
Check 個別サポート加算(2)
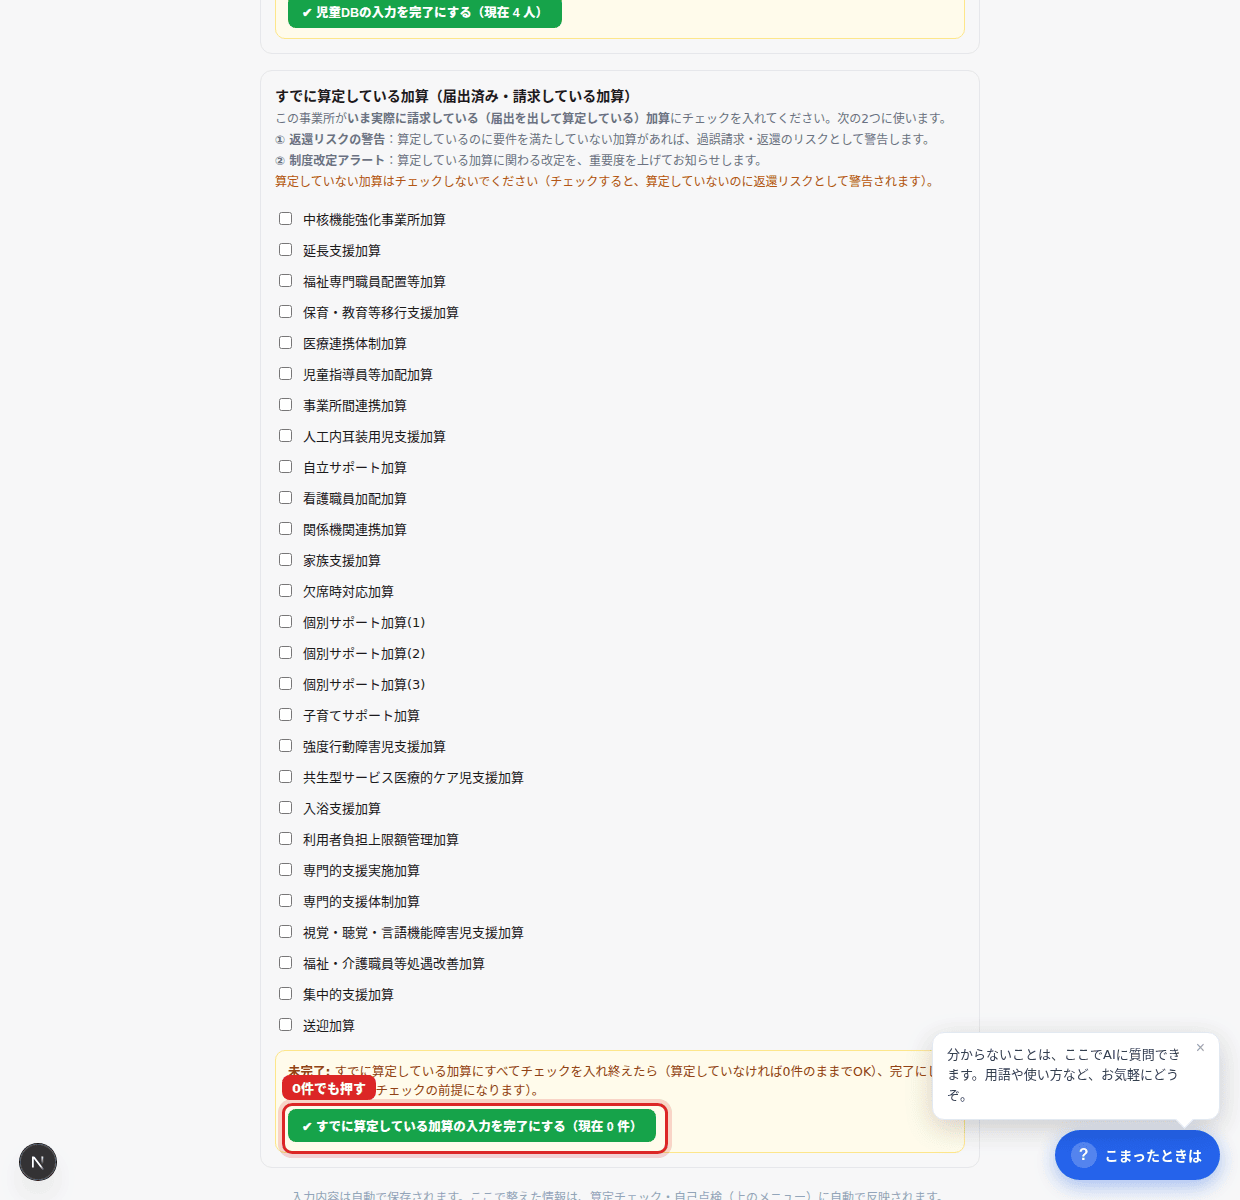click(x=285, y=653)
